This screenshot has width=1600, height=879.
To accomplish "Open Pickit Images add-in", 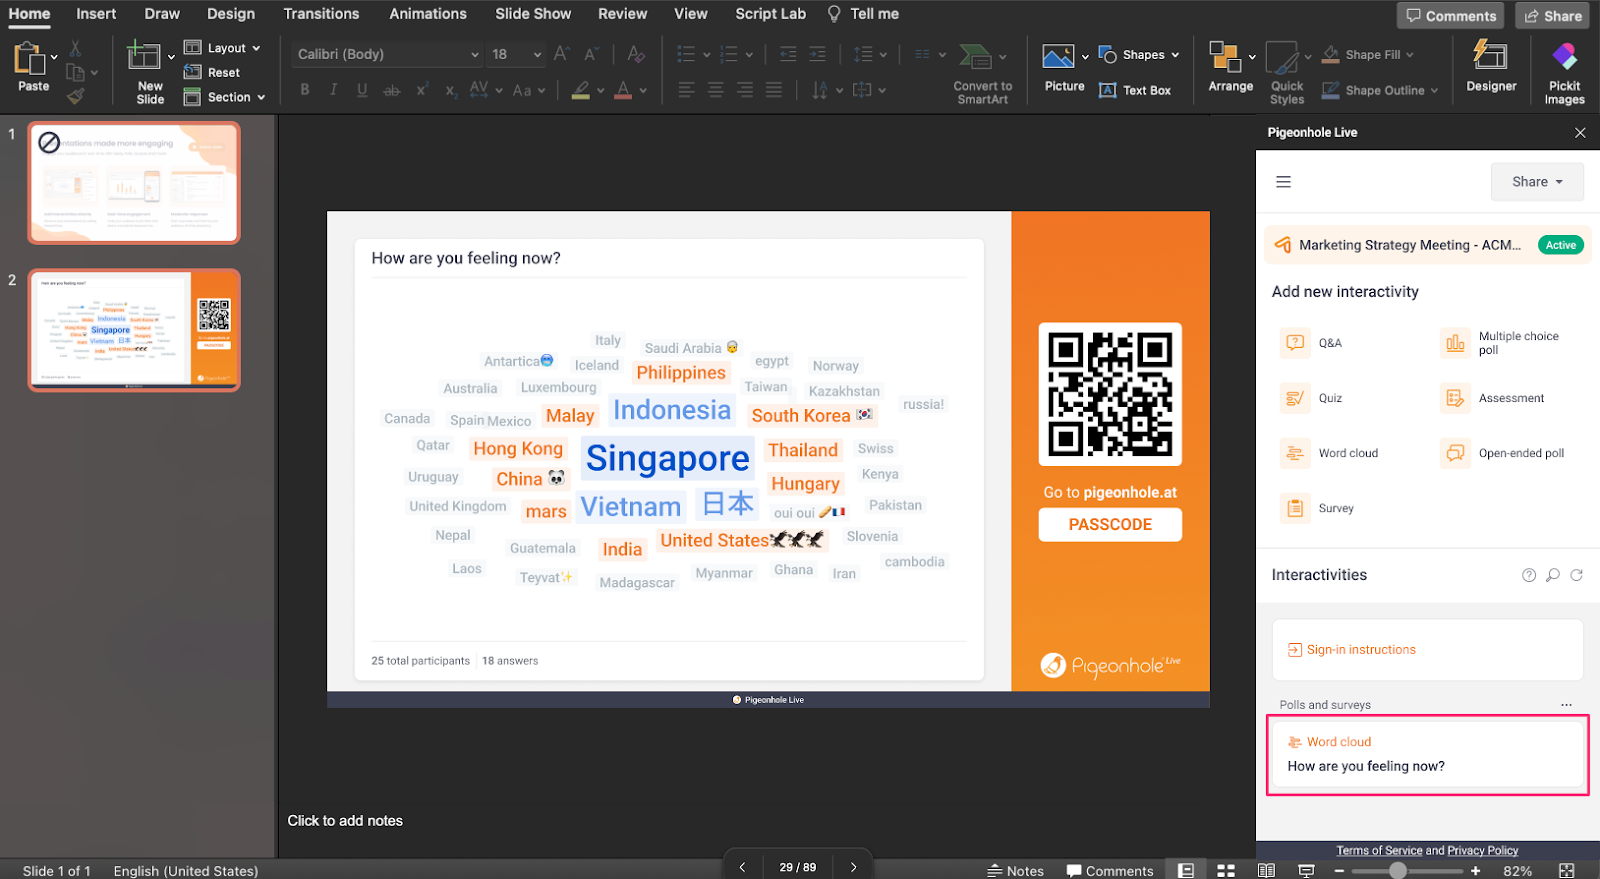I will (x=1564, y=70).
